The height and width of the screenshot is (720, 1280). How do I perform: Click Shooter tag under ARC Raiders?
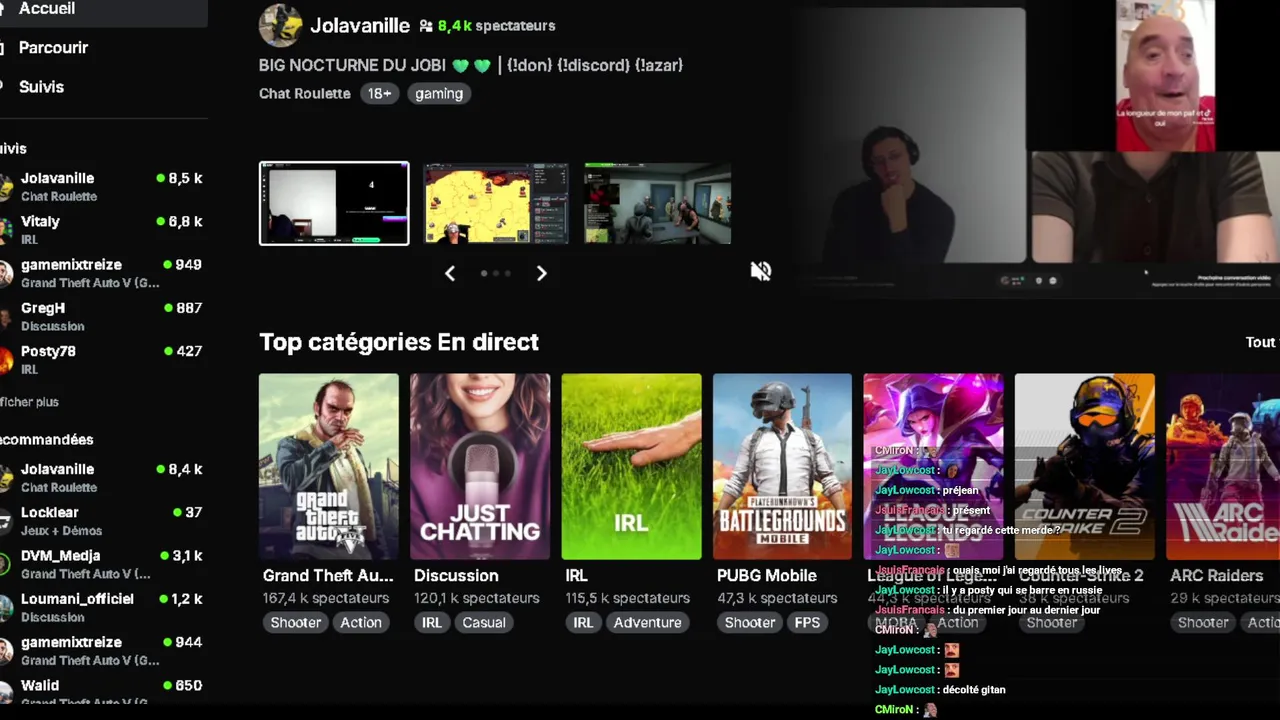point(1203,622)
